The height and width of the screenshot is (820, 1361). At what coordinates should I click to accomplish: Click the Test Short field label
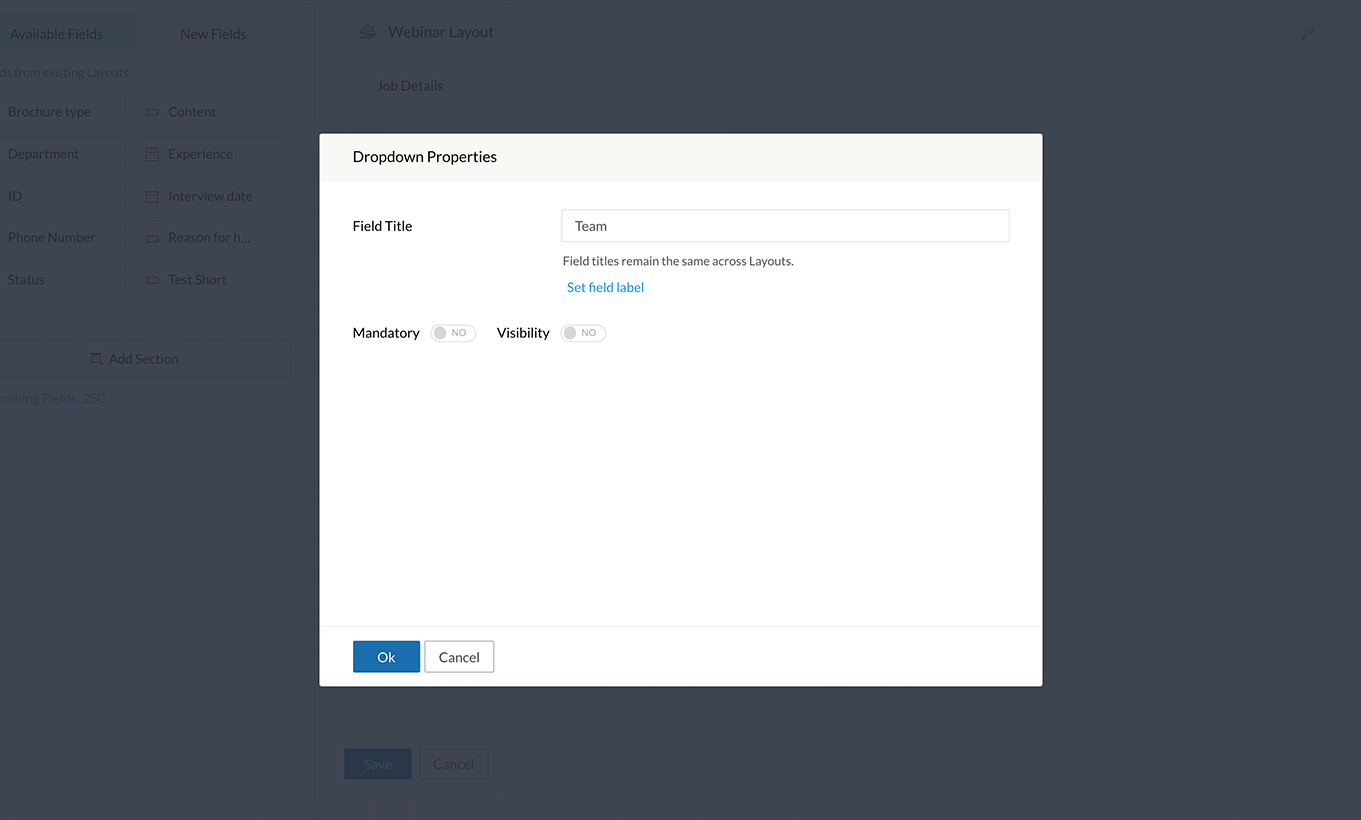point(197,280)
